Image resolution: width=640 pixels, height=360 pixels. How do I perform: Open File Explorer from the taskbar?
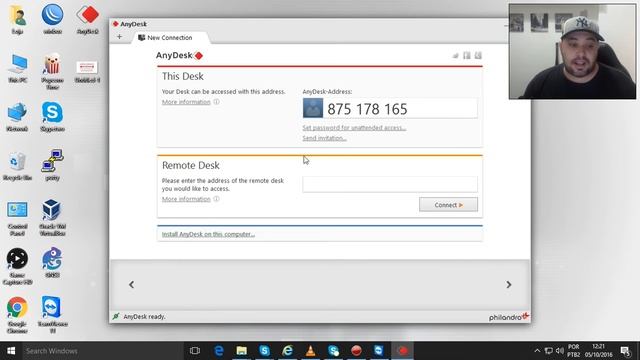[242, 351]
